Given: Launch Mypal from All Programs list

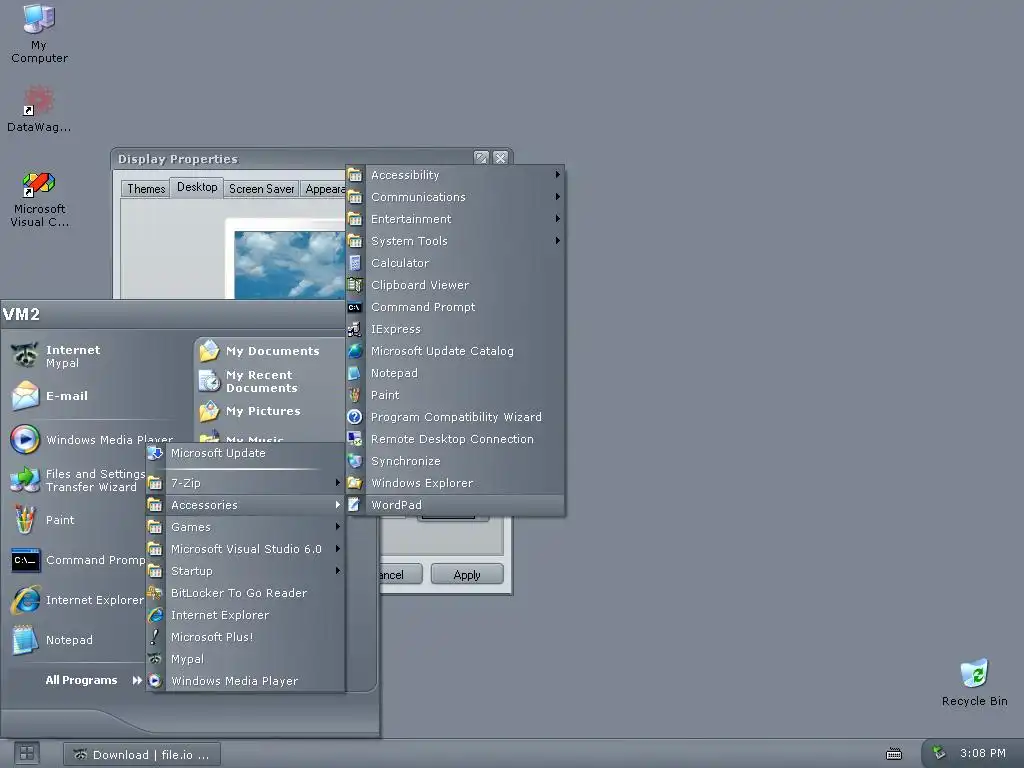Looking at the screenshot, I should coord(245,659).
